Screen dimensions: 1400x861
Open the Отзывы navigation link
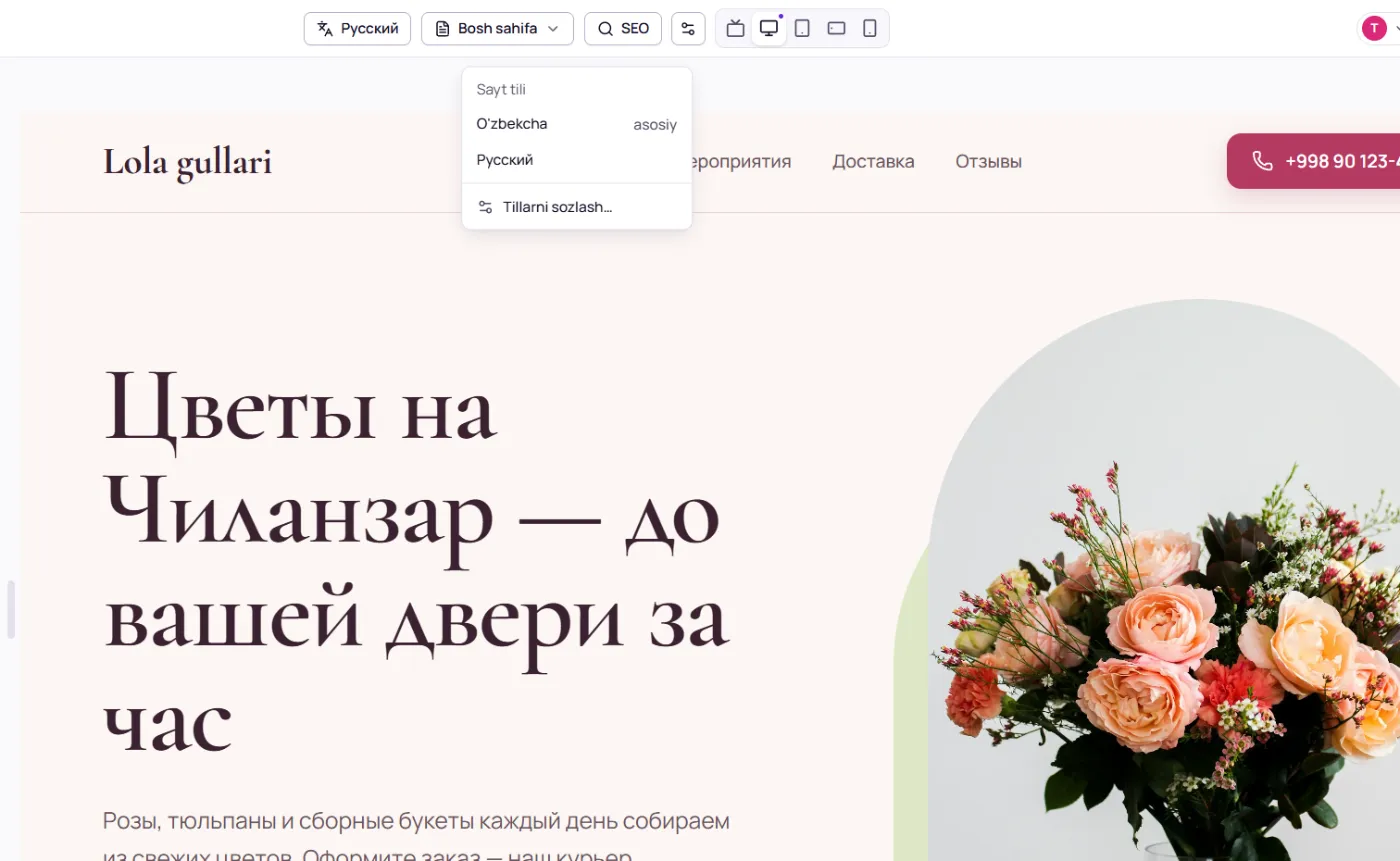(988, 161)
